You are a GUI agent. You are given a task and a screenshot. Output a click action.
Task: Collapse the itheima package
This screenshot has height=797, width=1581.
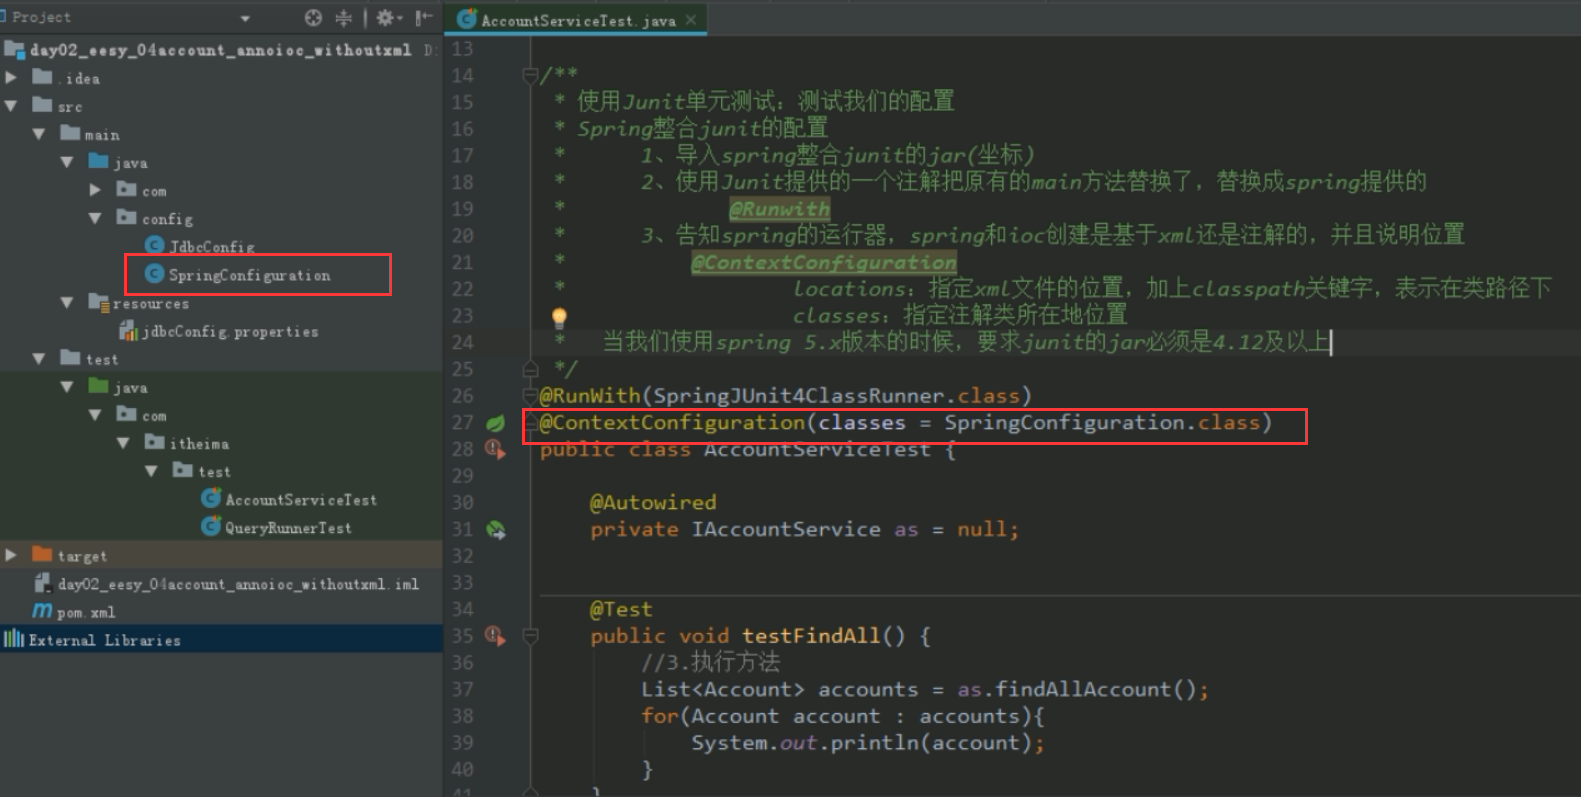click(123, 442)
